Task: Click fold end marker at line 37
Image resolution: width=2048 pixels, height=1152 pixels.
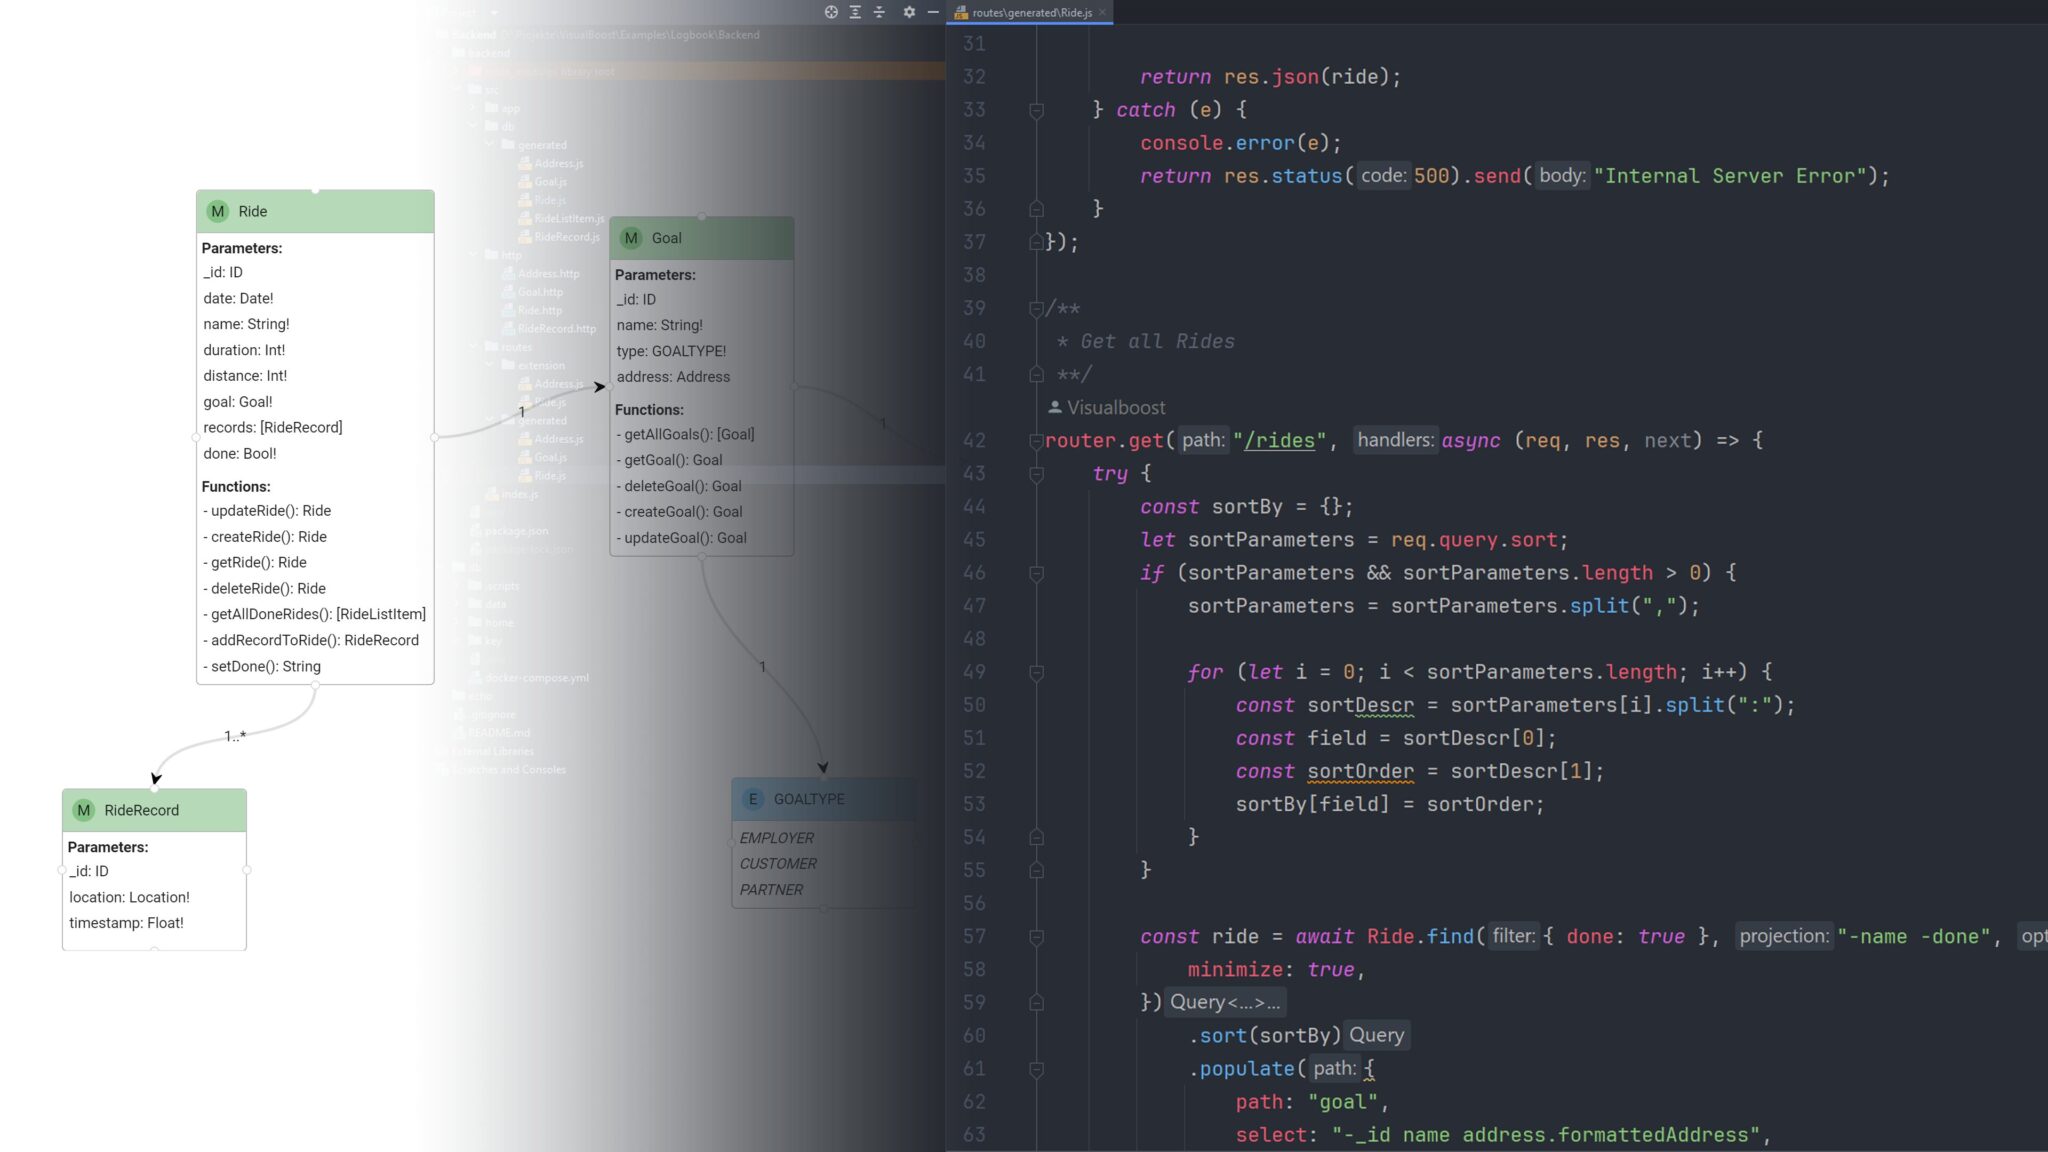Action: click(1036, 242)
